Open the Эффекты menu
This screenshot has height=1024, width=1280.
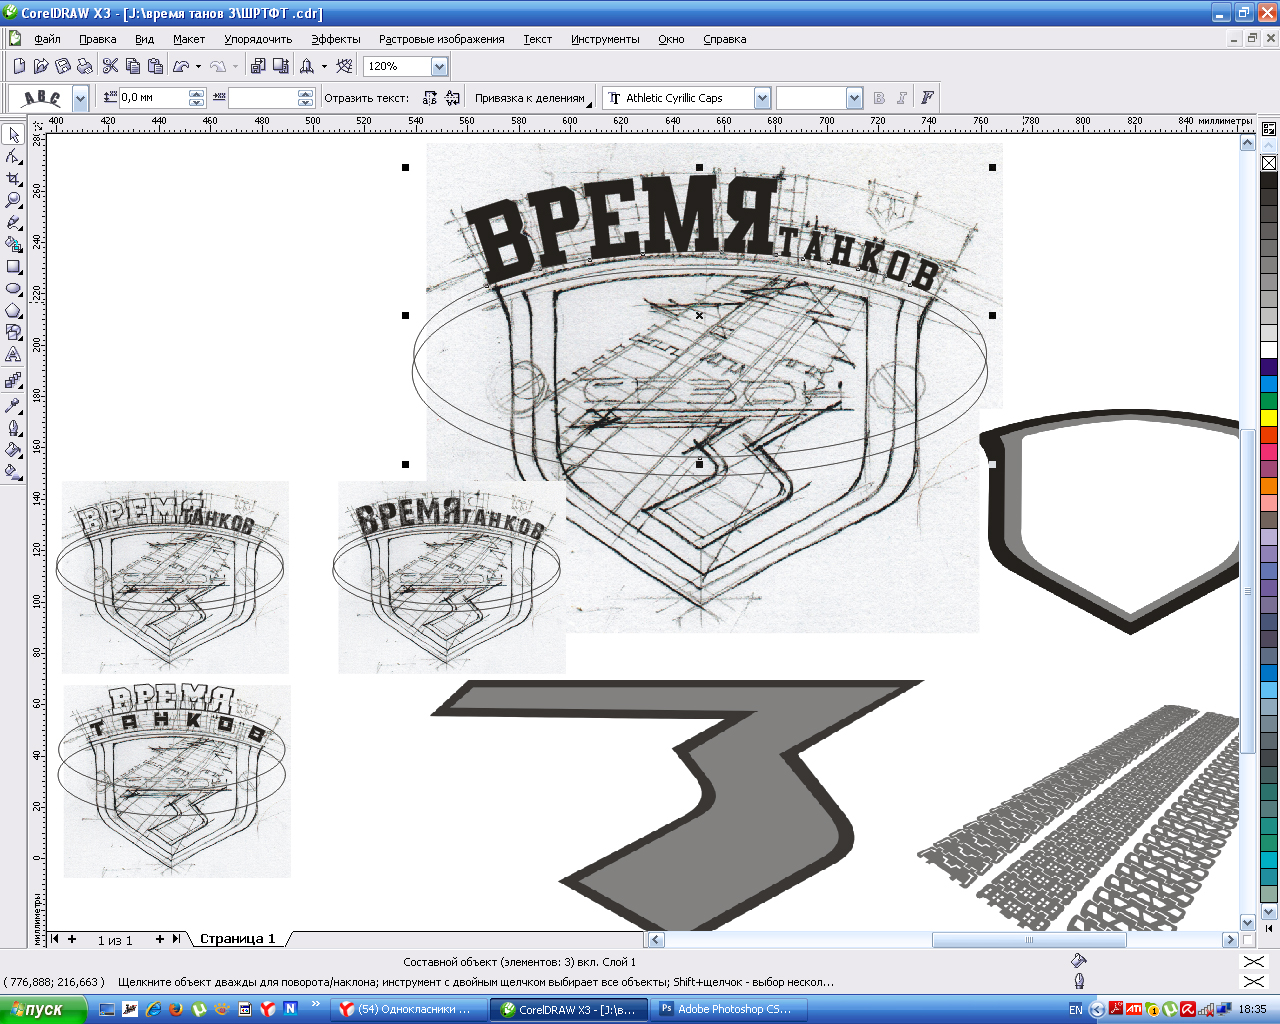(x=336, y=39)
